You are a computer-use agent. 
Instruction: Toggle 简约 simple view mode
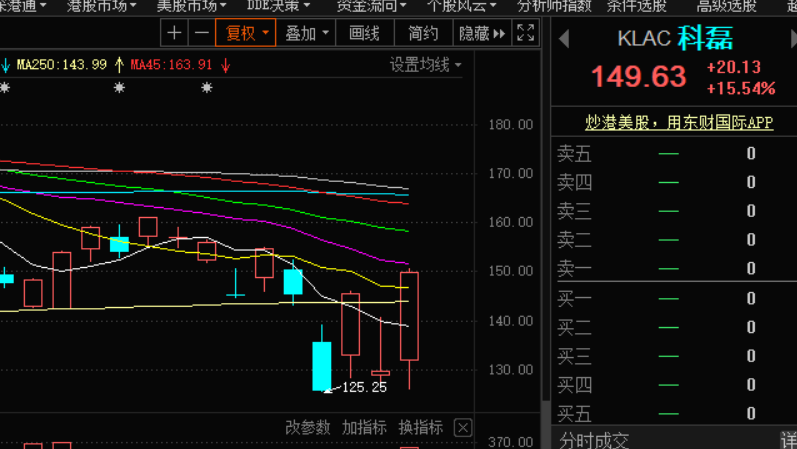(x=423, y=33)
